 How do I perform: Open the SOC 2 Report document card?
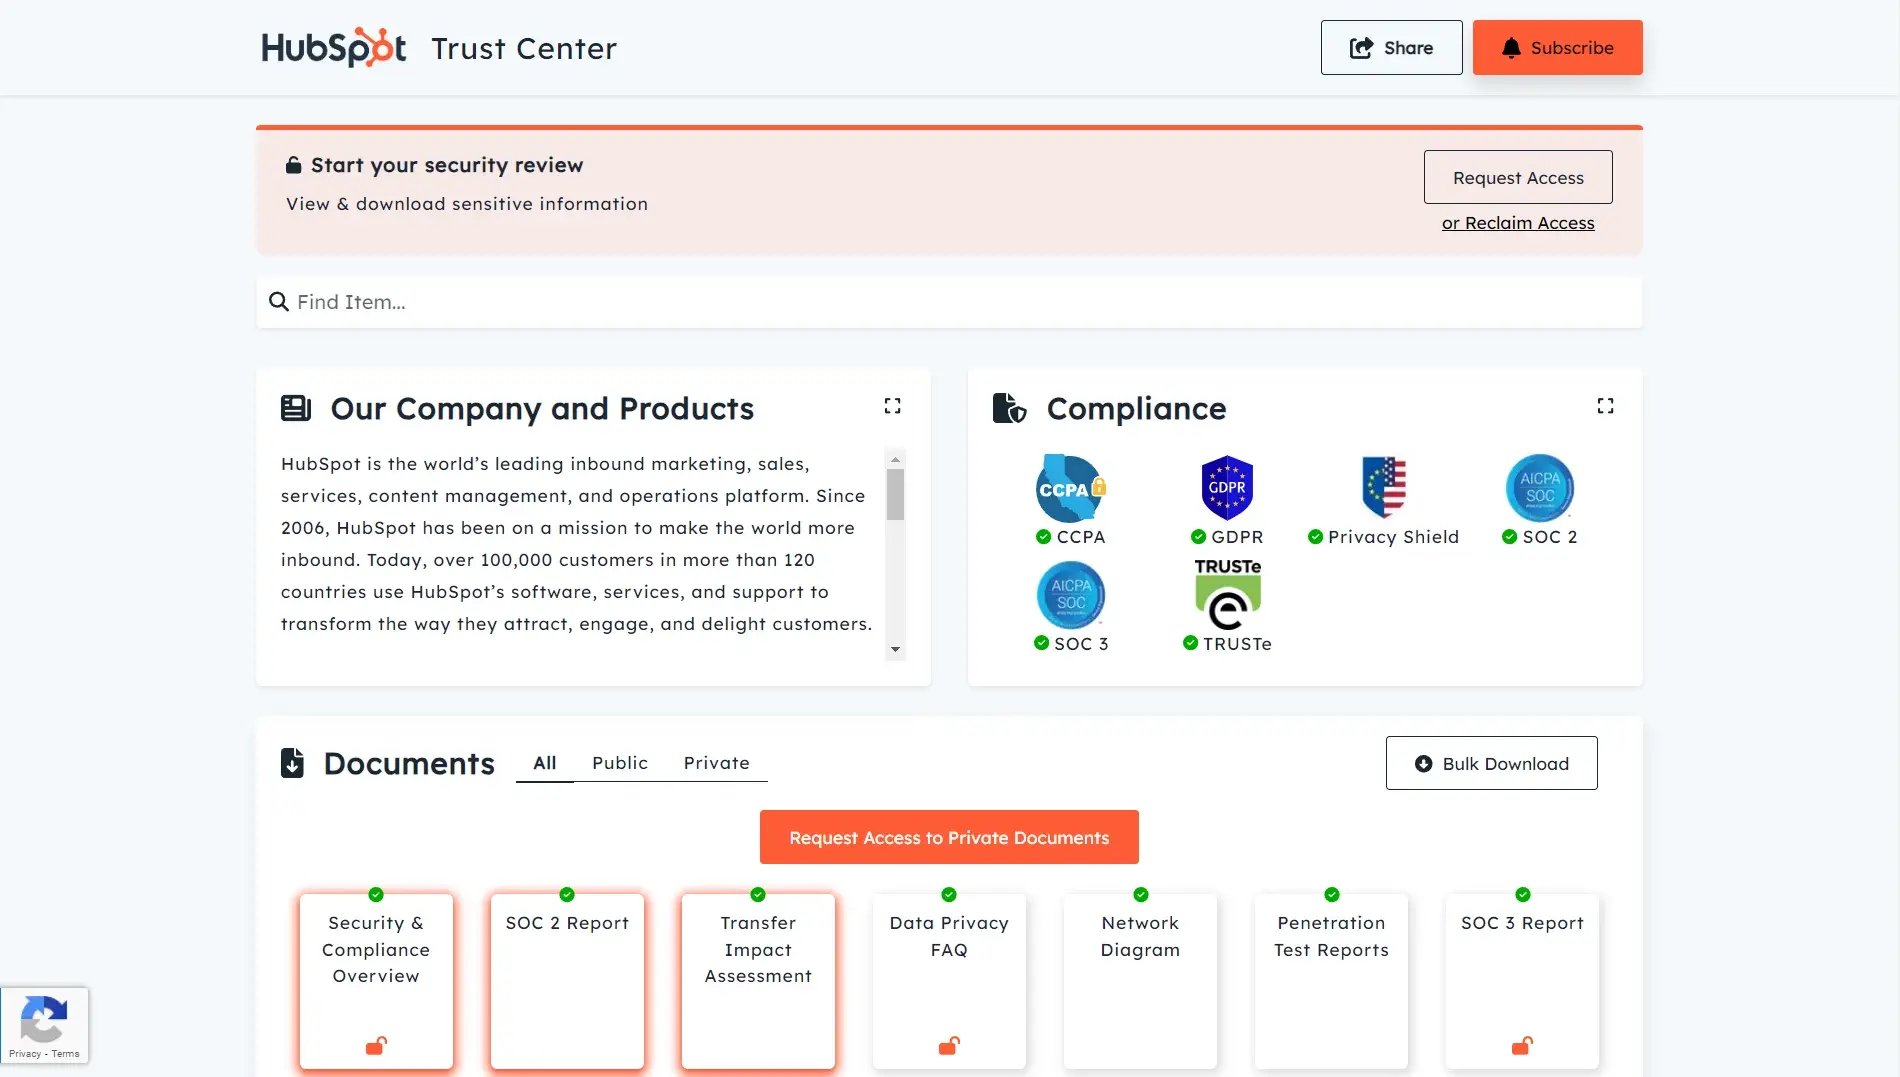(x=567, y=981)
